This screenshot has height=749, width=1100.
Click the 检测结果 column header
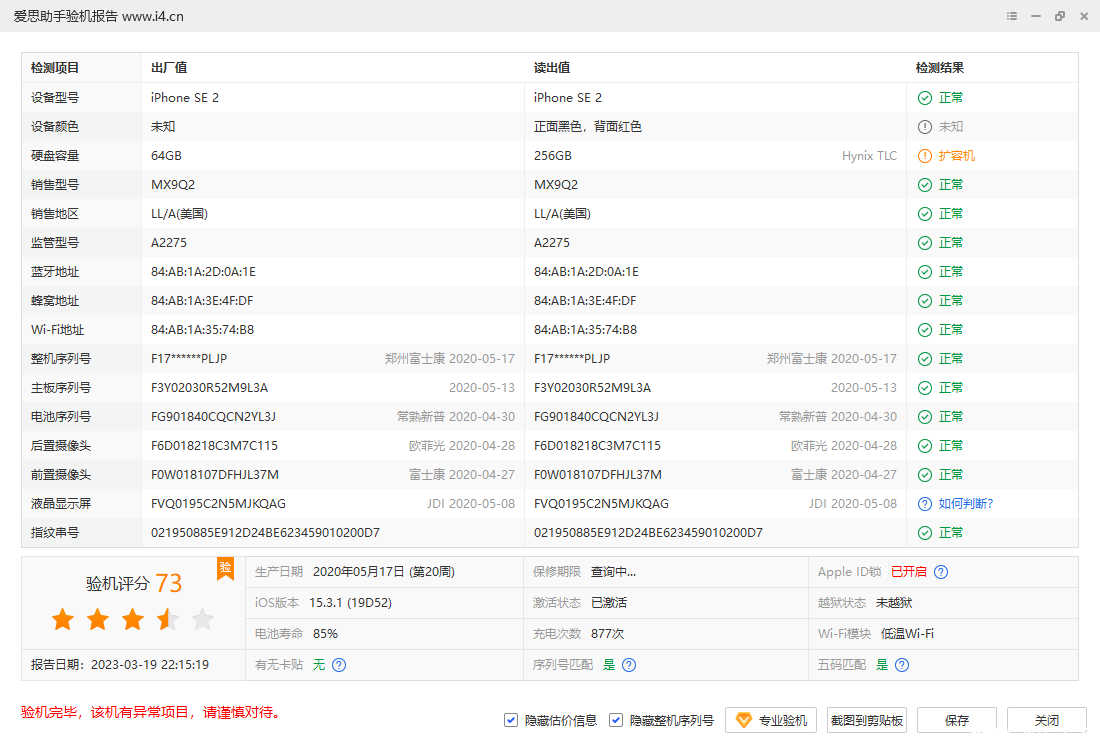pos(940,68)
